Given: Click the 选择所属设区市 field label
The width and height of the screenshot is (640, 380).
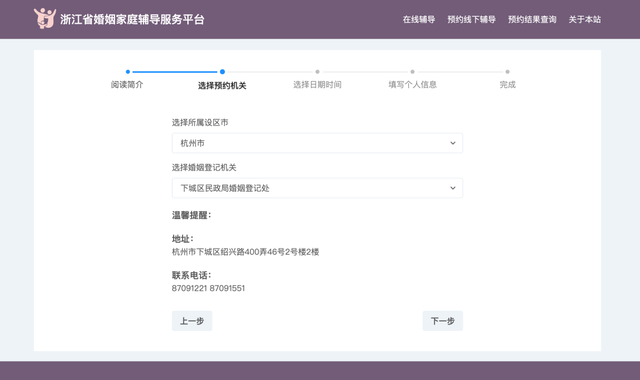Looking at the screenshot, I should (x=200, y=122).
